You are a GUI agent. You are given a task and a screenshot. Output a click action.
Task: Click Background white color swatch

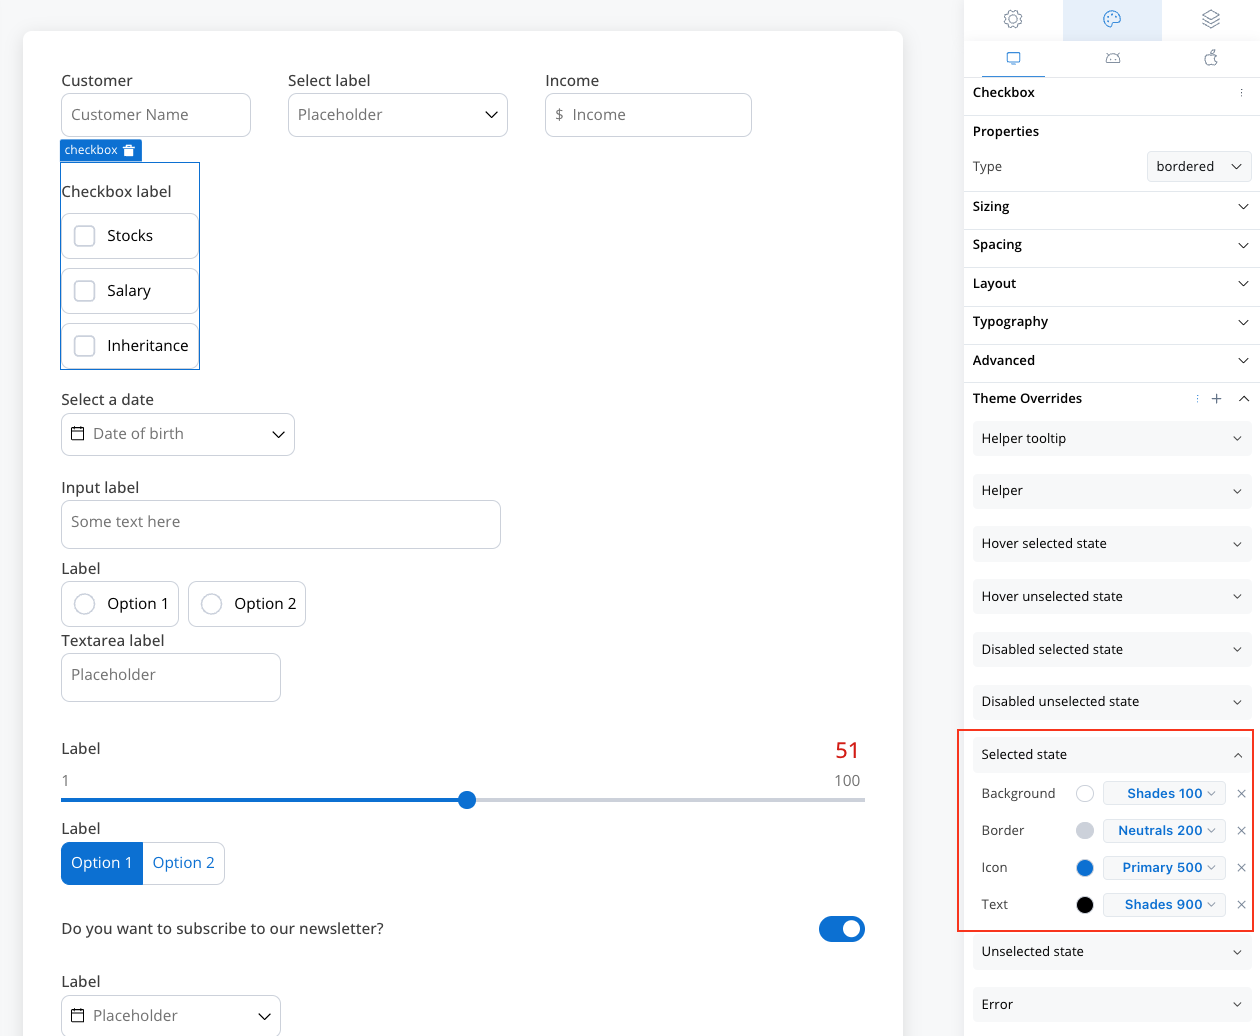tap(1085, 794)
